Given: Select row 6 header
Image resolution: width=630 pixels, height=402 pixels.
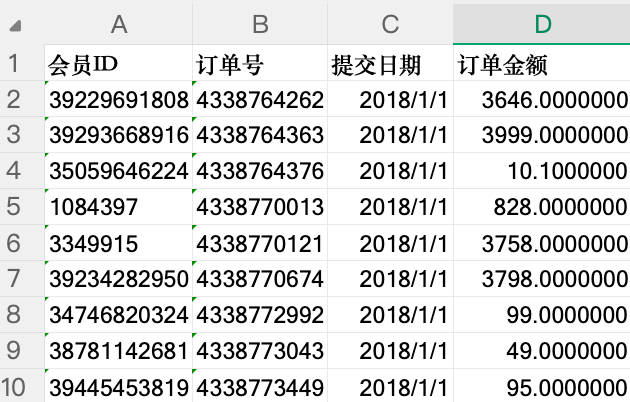Looking at the screenshot, I should tap(22, 243).
